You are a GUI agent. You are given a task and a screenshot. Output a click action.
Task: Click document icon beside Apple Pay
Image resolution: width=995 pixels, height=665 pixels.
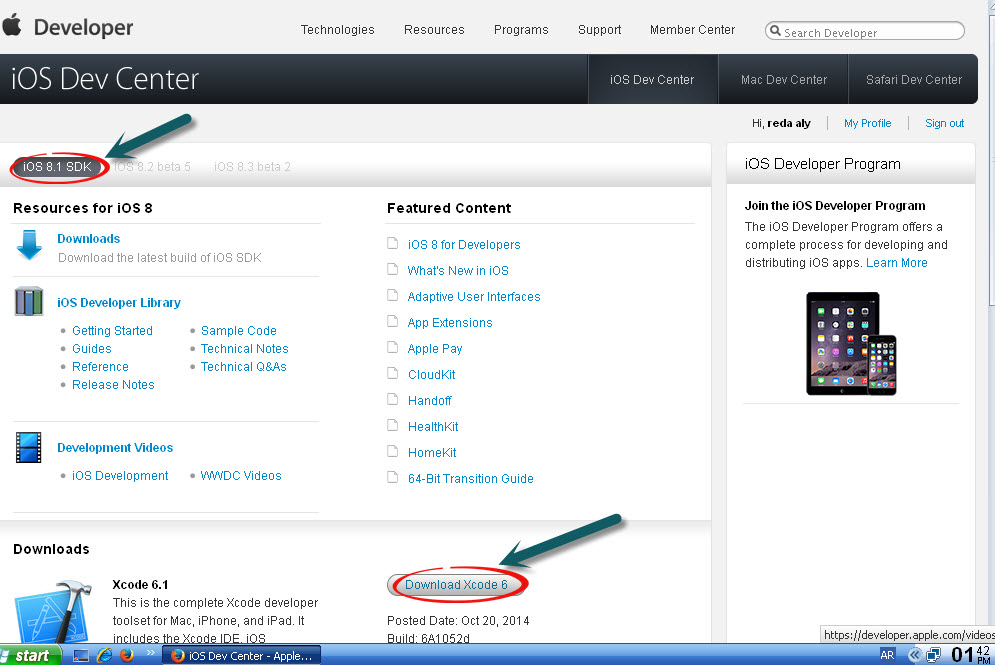pyautogui.click(x=393, y=348)
